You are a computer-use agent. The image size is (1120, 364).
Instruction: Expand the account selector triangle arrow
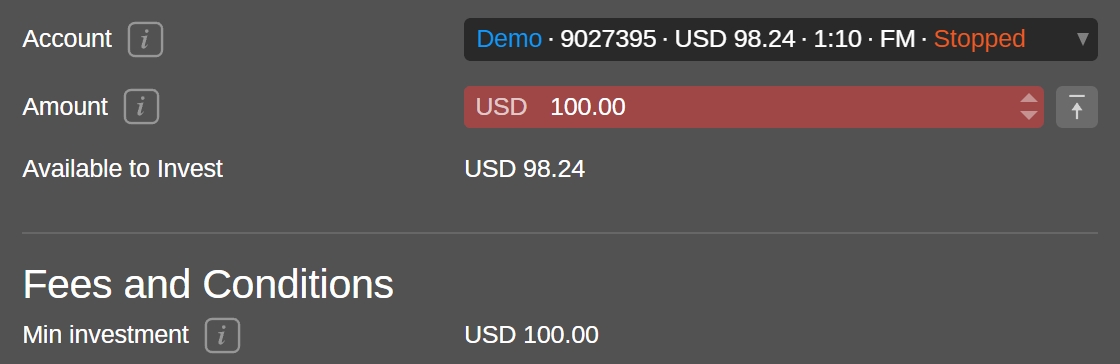tap(1083, 39)
